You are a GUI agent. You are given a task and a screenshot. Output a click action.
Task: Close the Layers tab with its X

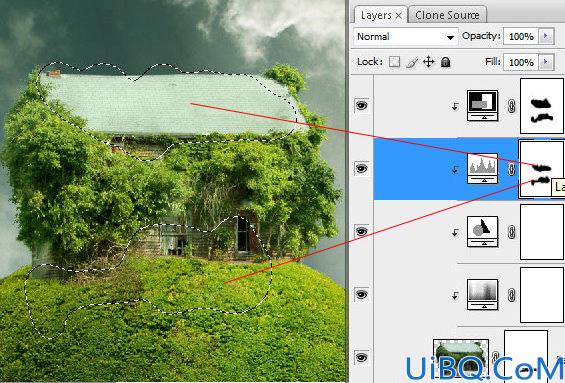[399, 15]
